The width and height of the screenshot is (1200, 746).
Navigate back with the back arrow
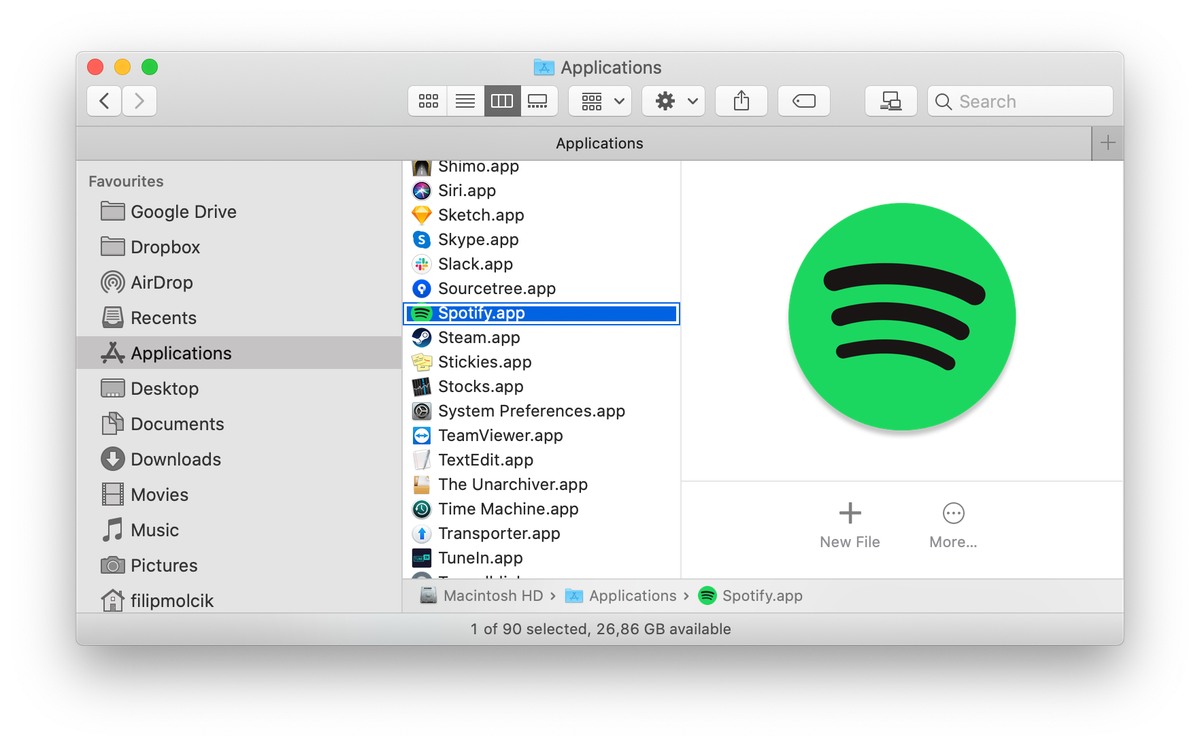[x=104, y=100]
